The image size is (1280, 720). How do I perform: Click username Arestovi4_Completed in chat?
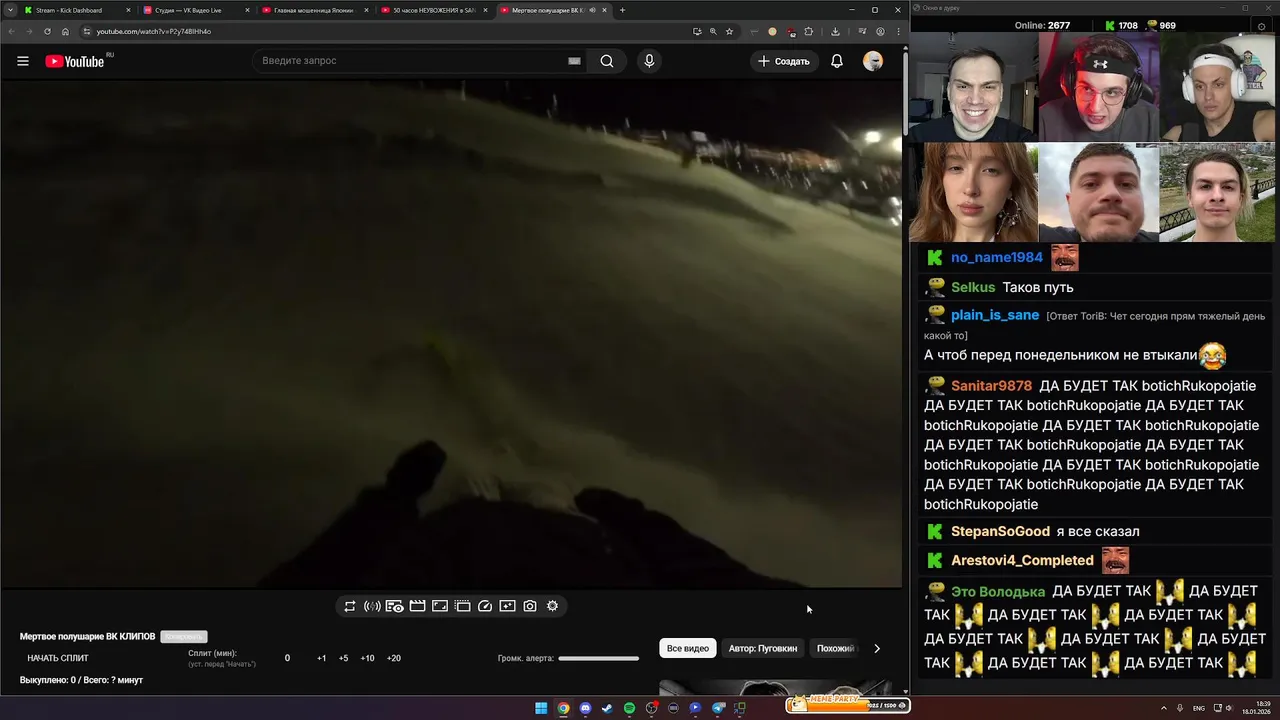coord(1022,560)
